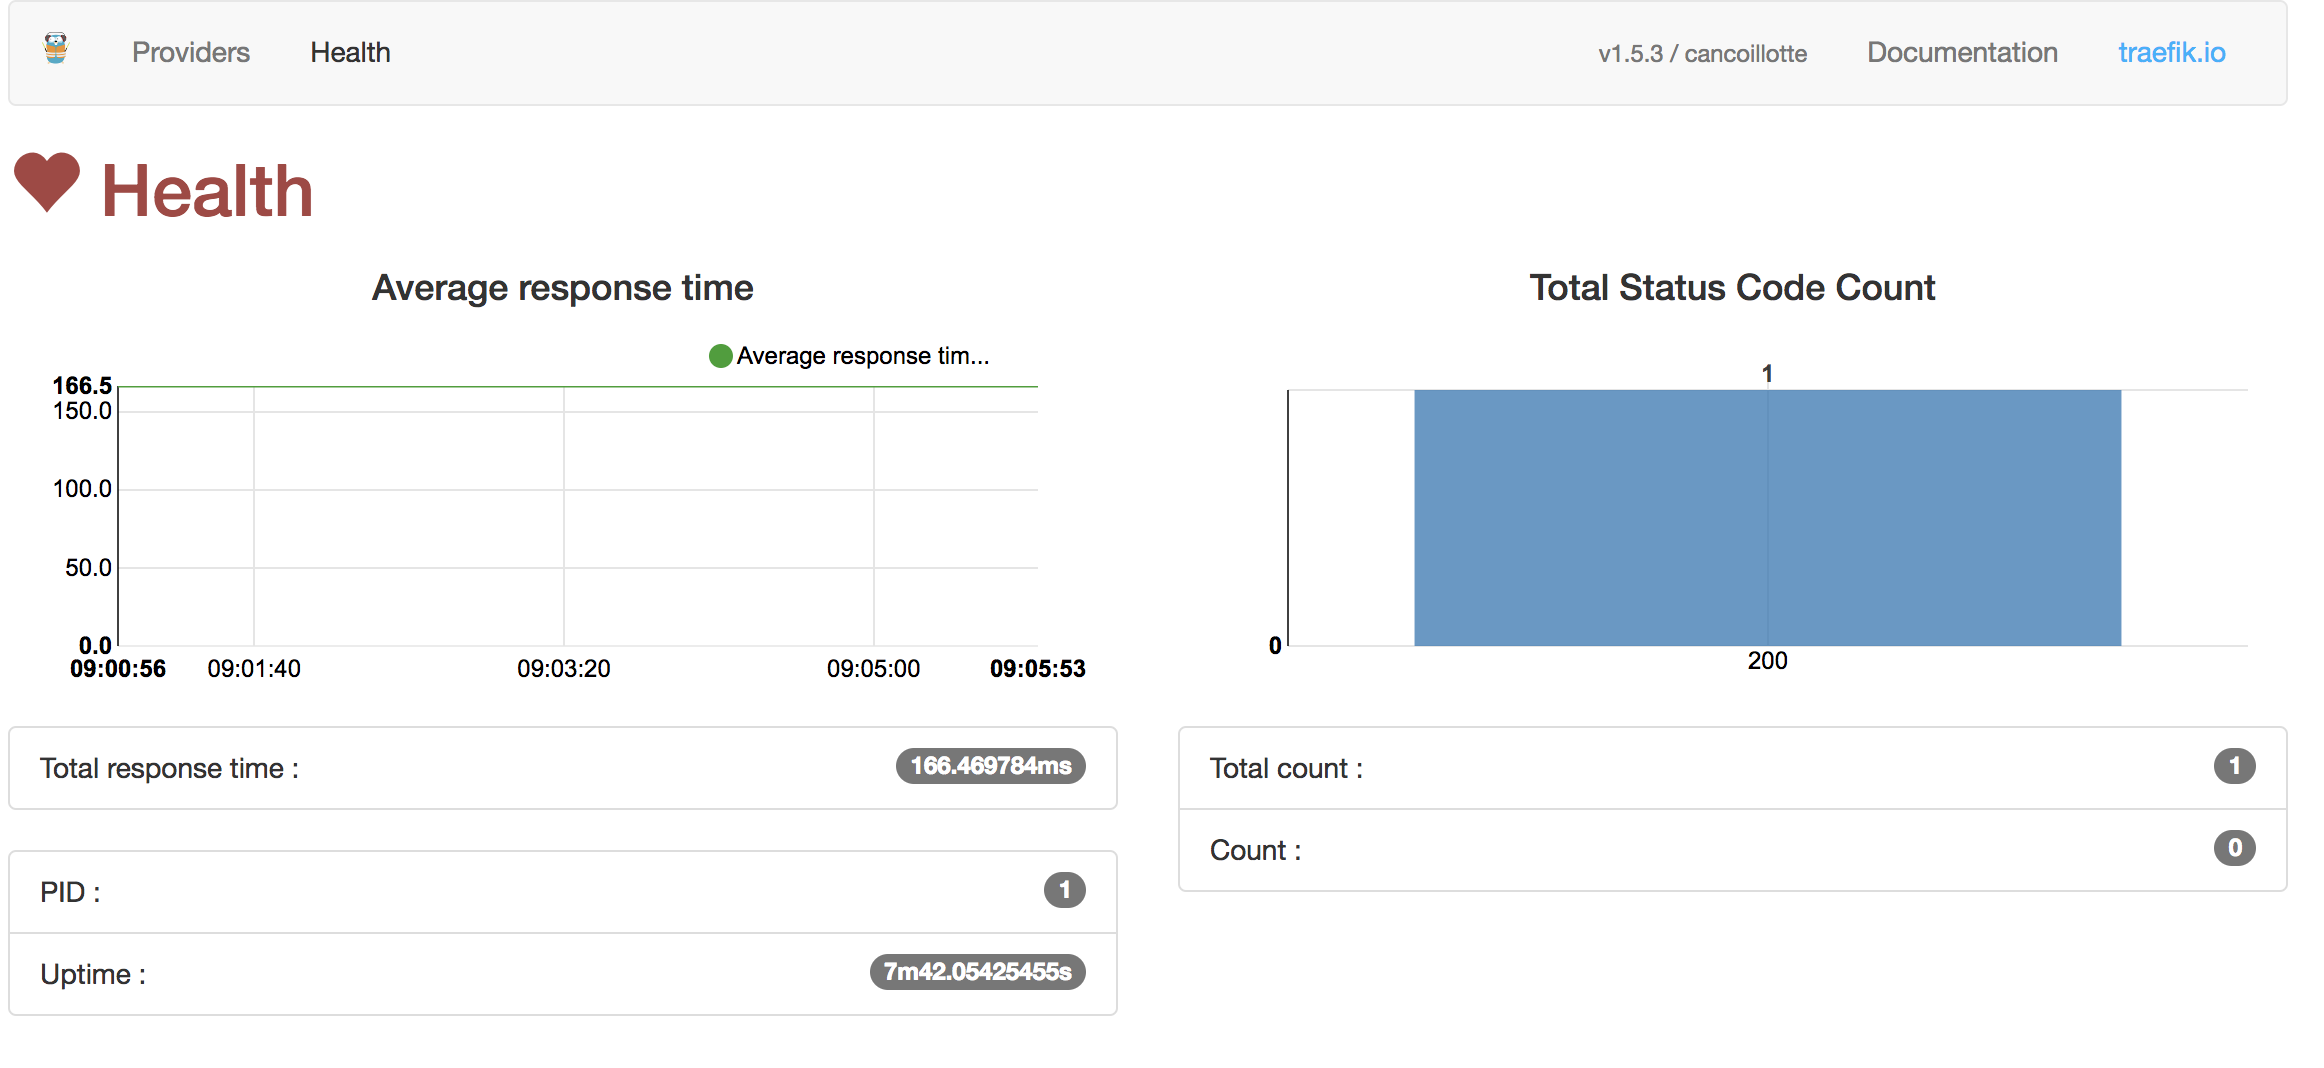This screenshot has height=1068, width=2324.
Task: Click the 09:05:00 axis time label
Action: pyautogui.click(x=873, y=669)
